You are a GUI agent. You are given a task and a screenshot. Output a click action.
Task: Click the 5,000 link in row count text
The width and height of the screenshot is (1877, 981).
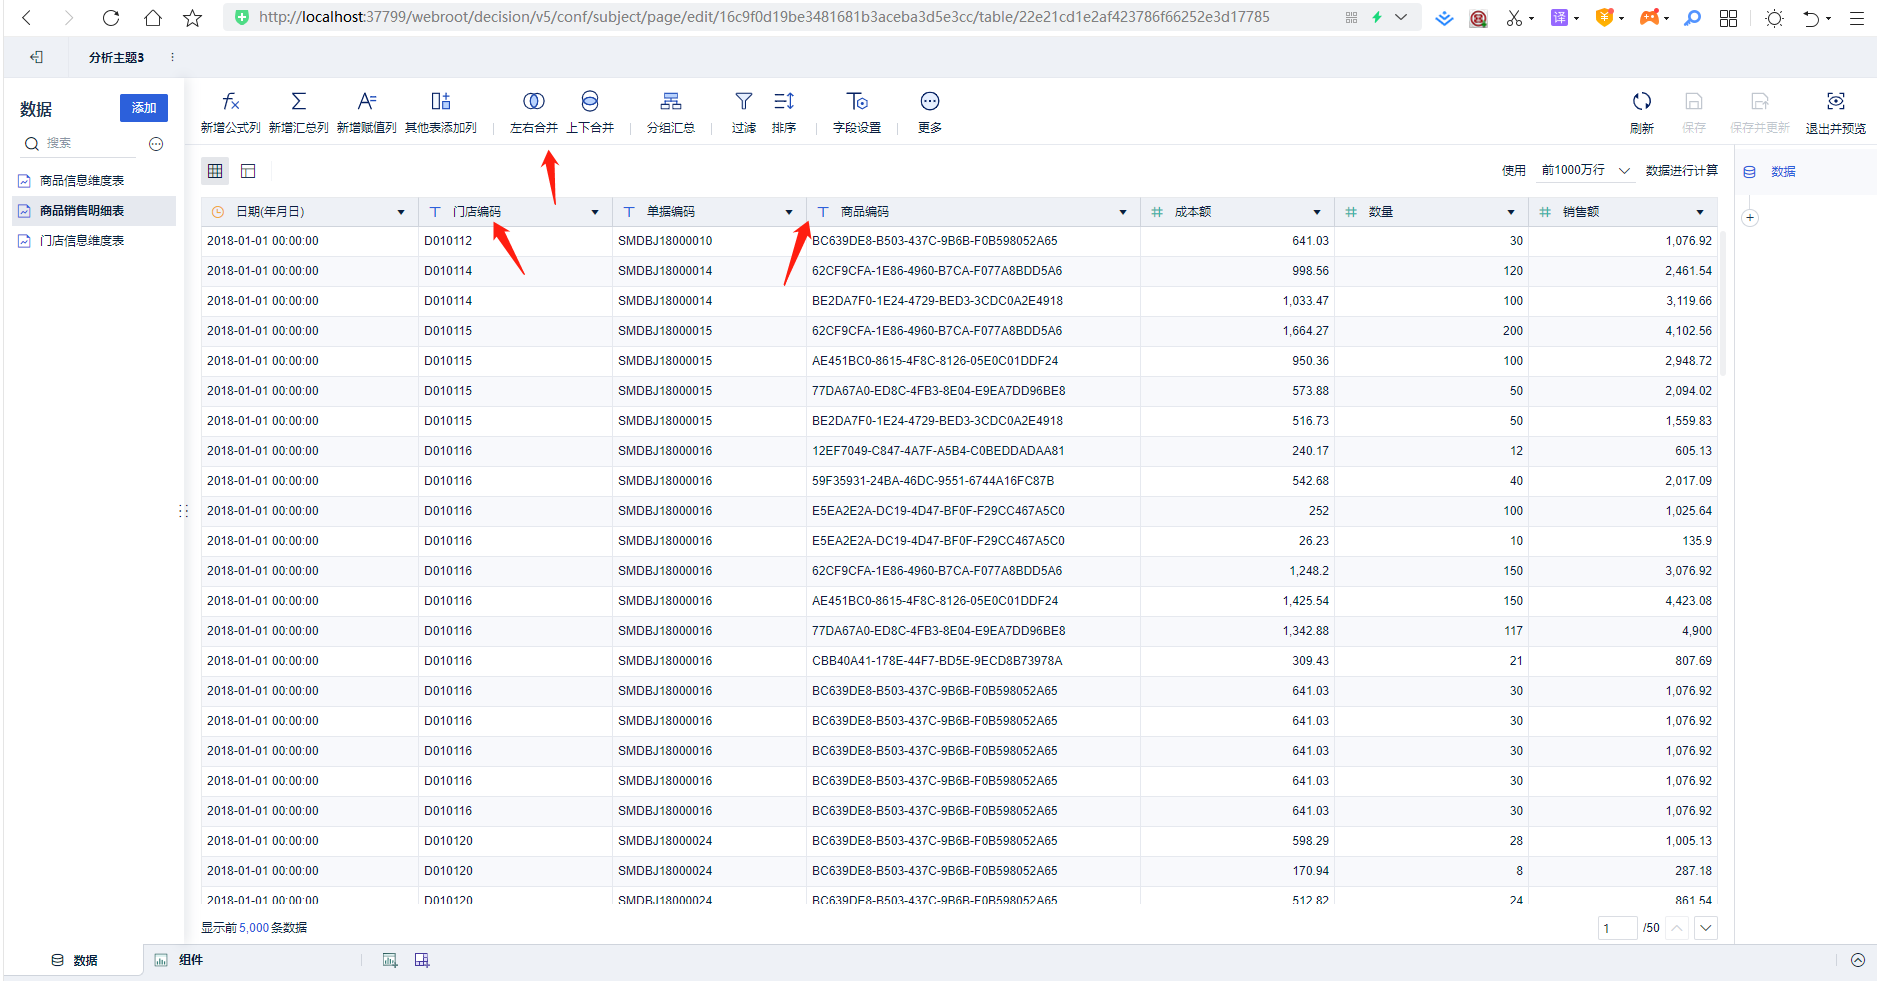[x=254, y=928]
